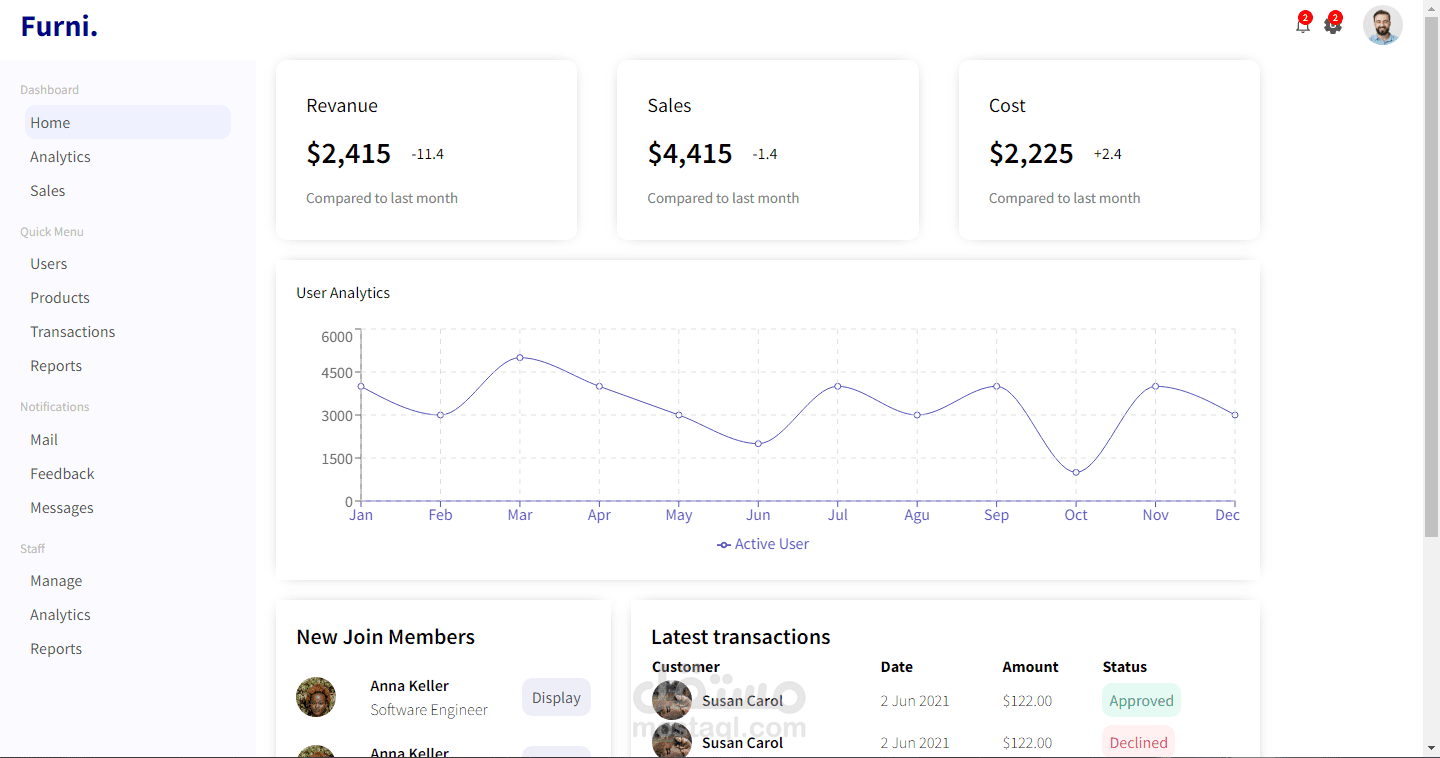Click the Declined status badge

coord(1138,742)
